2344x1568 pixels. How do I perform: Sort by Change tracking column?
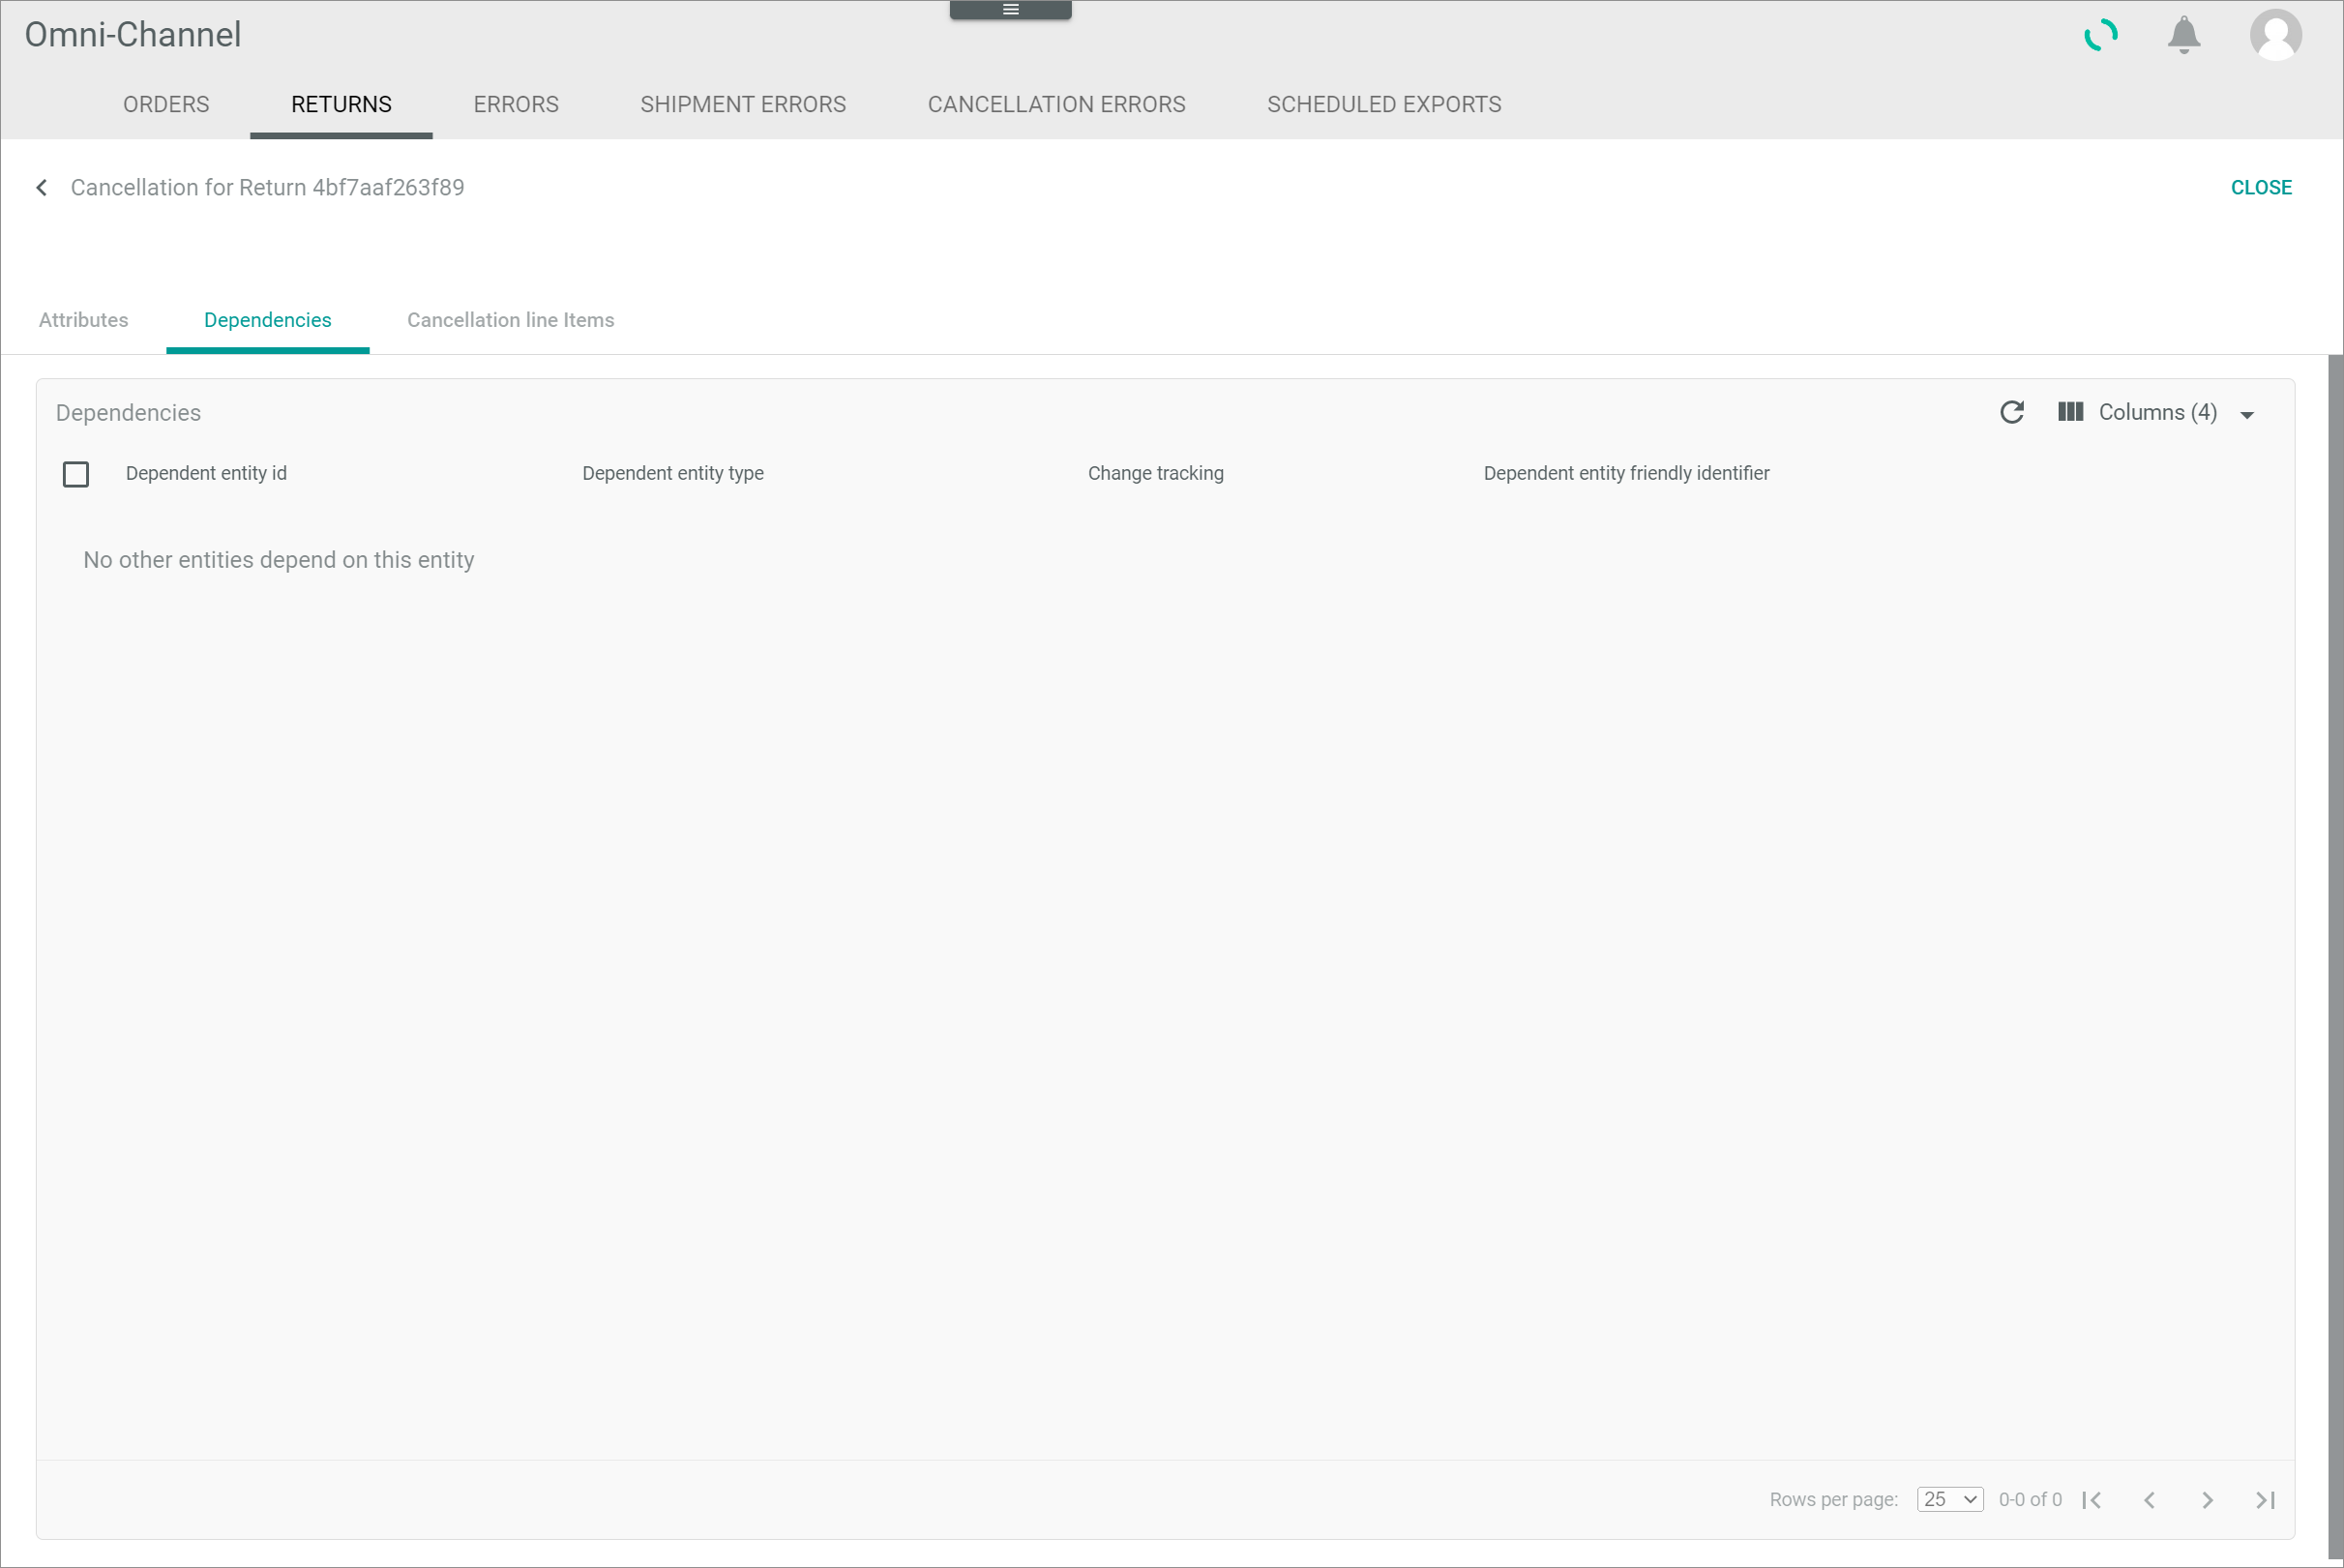point(1155,474)
